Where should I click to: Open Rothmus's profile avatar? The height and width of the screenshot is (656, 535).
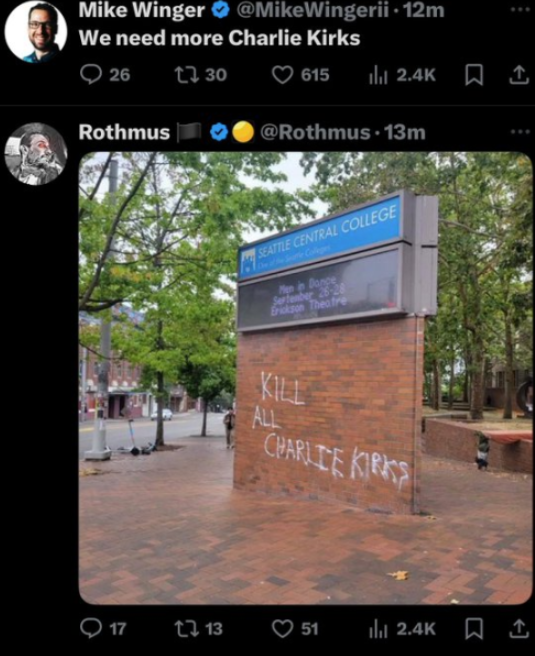[36, 154]
